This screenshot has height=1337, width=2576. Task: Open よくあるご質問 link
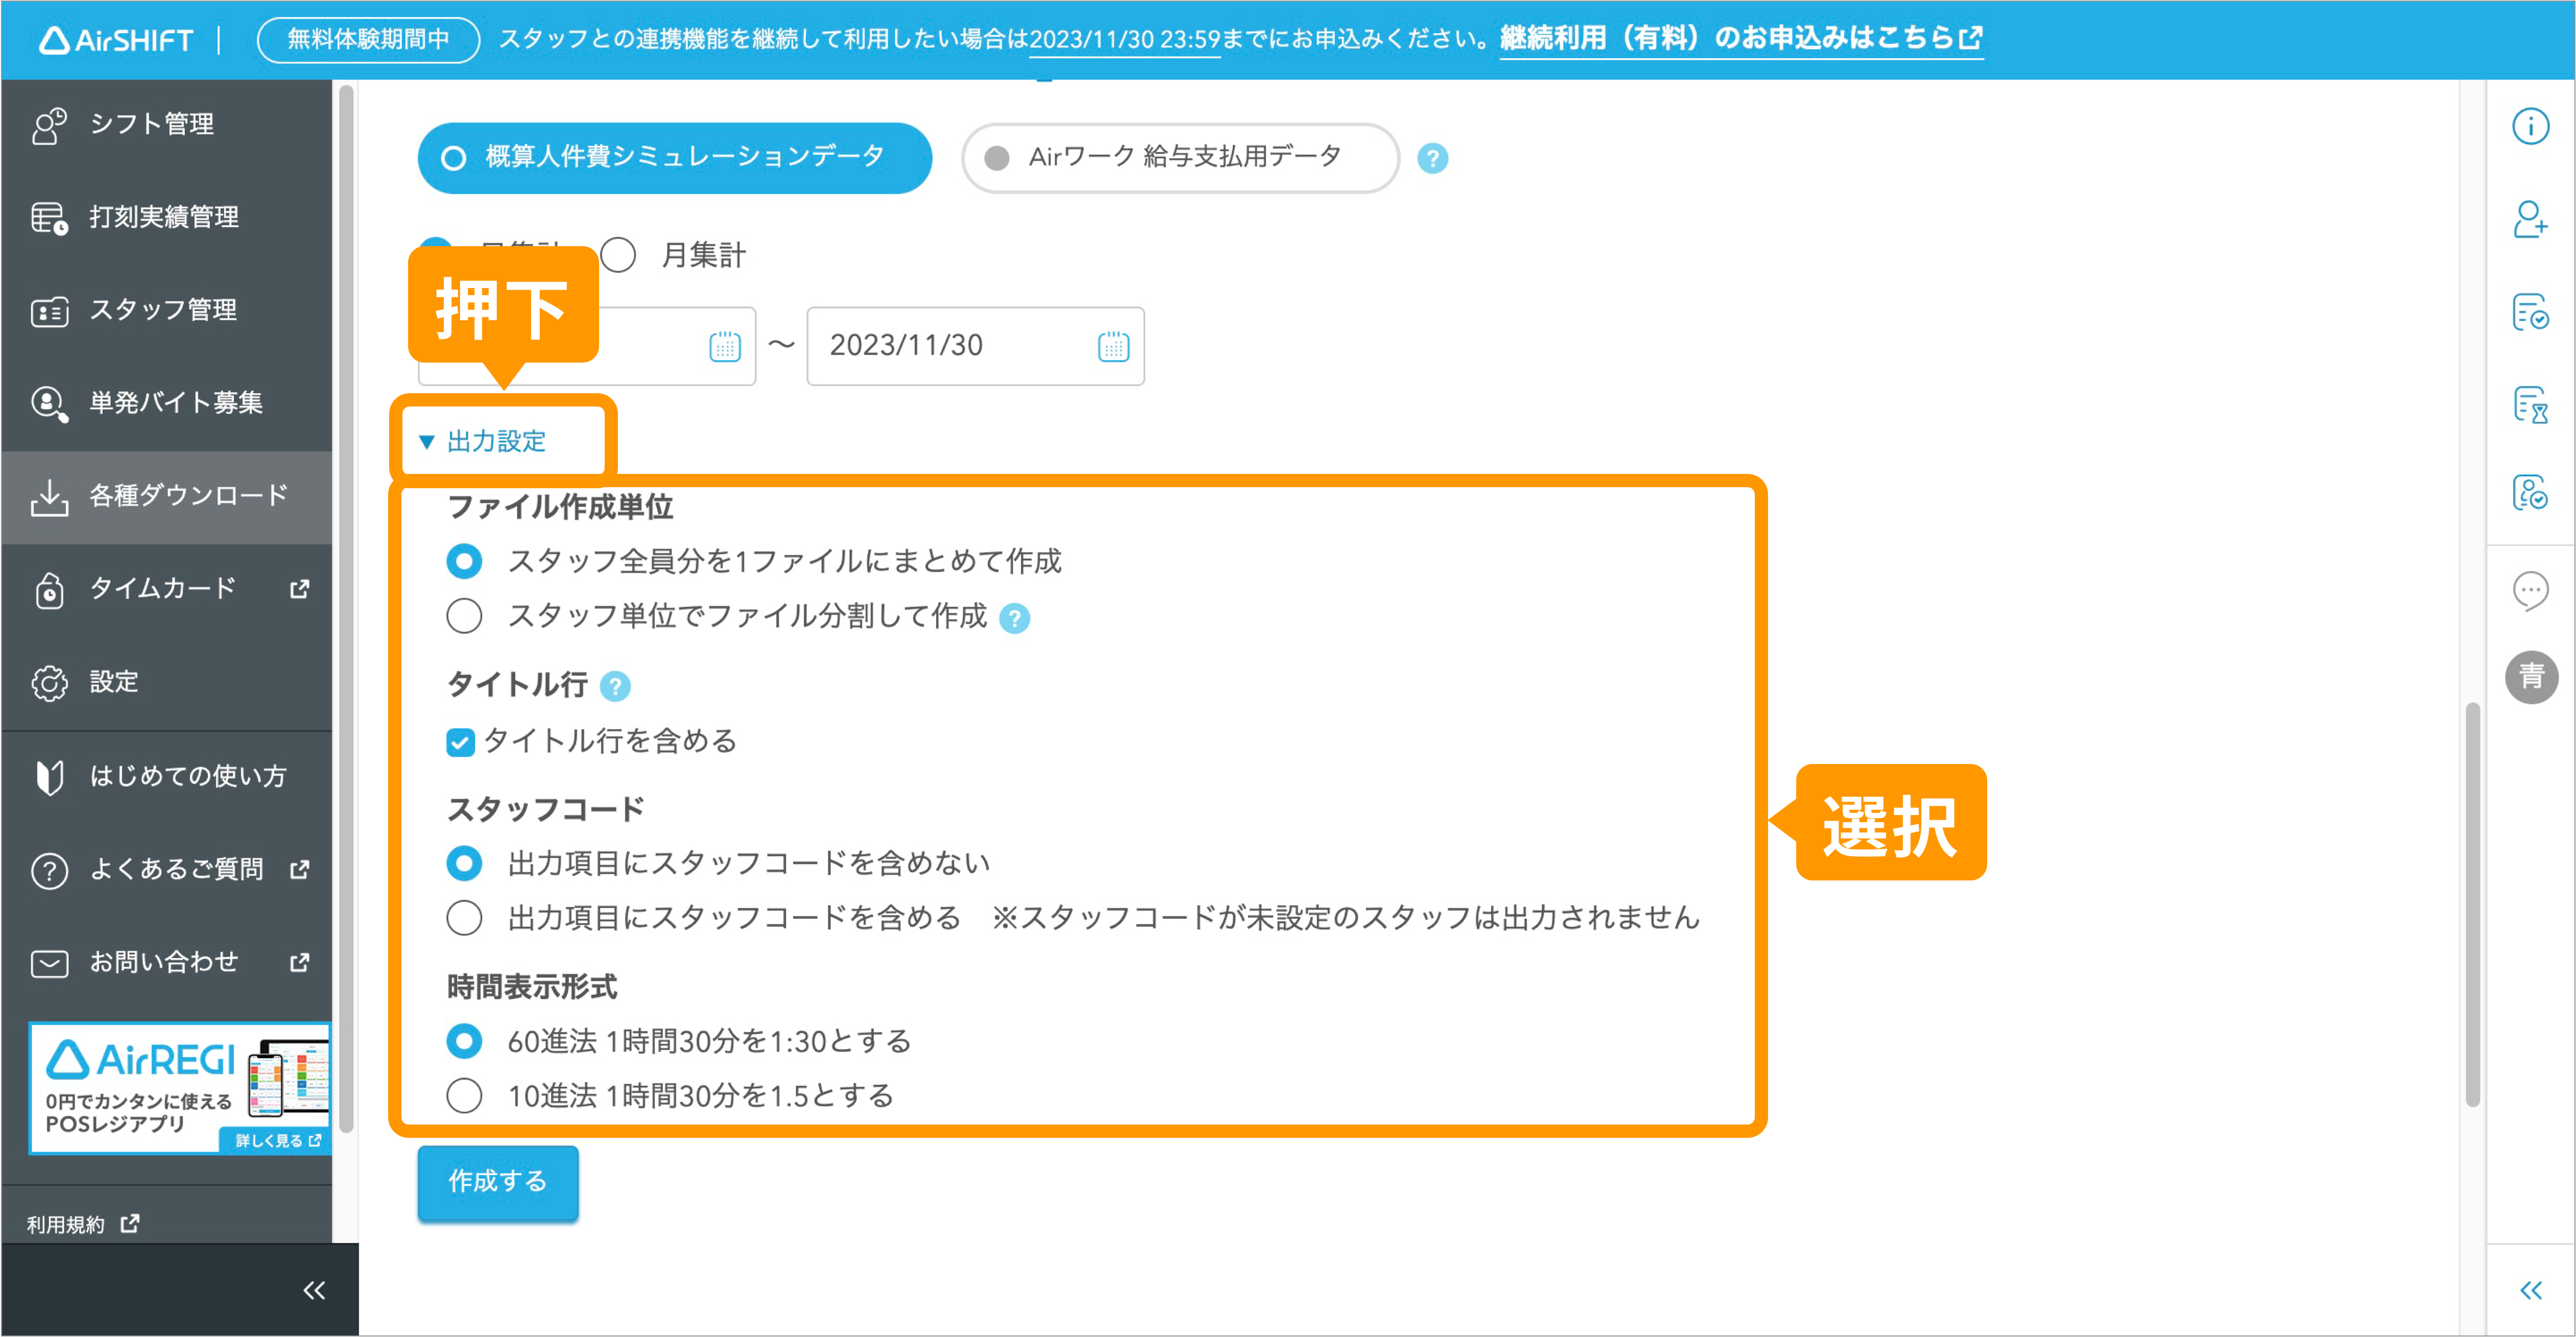[166, 870]
